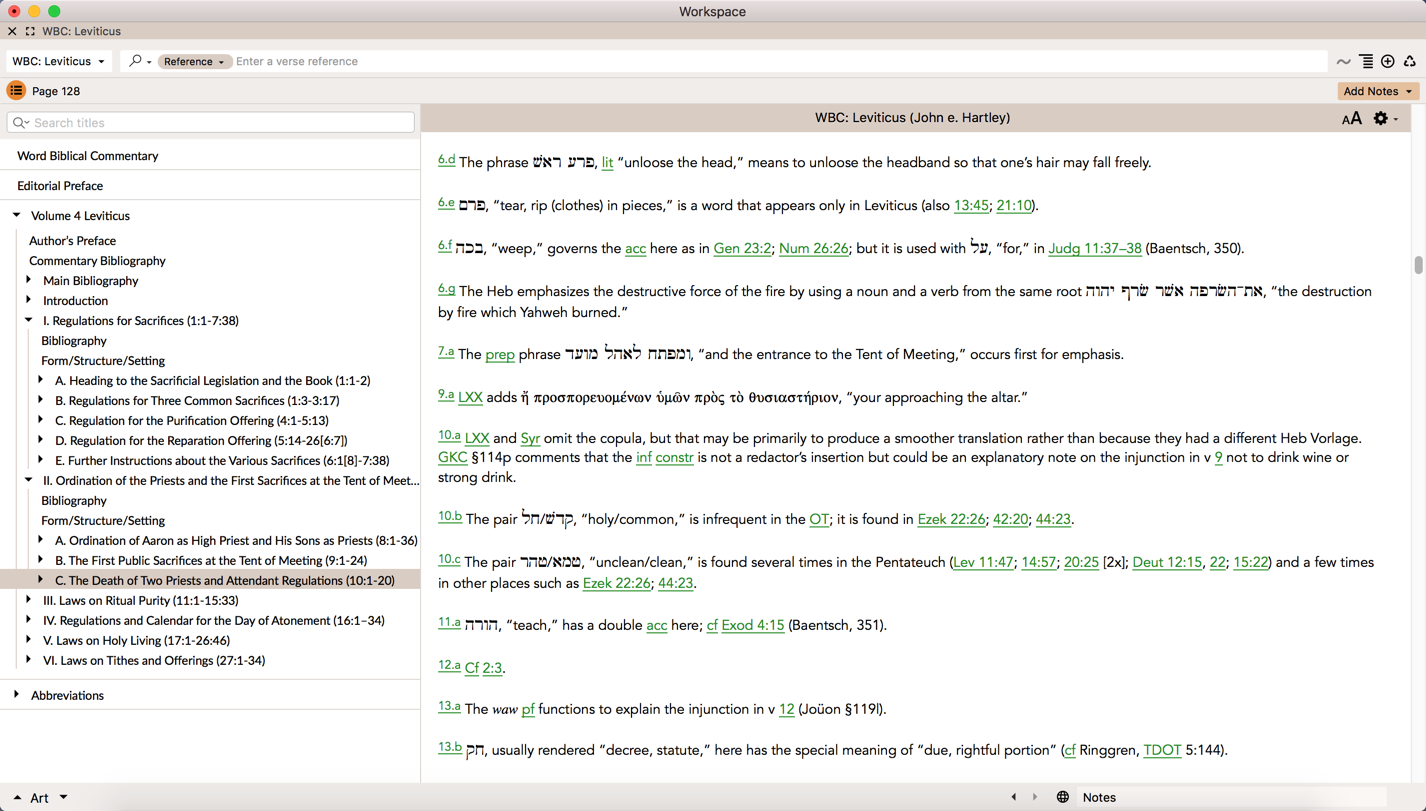The image size is (1426, 811).
Task: Select B. The First Public Sacrifices entry
Action: tap(211, 561)
